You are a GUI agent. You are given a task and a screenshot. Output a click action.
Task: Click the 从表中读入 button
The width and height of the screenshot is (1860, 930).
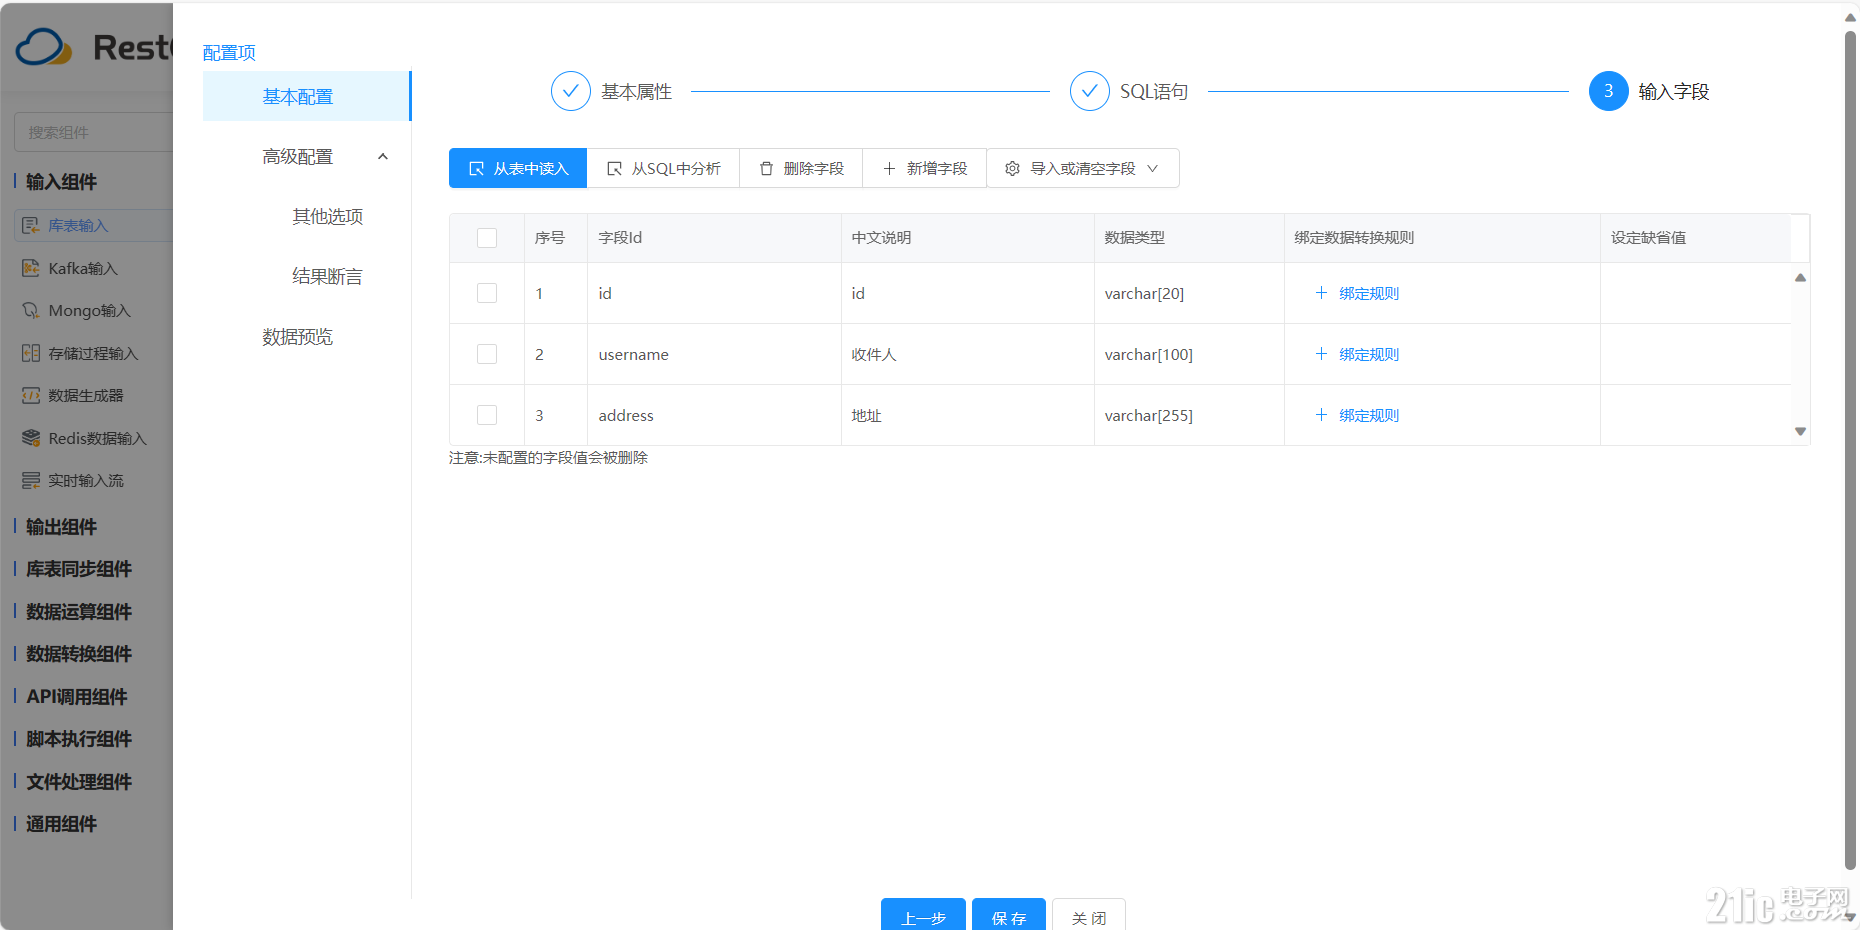pos(518,168)
